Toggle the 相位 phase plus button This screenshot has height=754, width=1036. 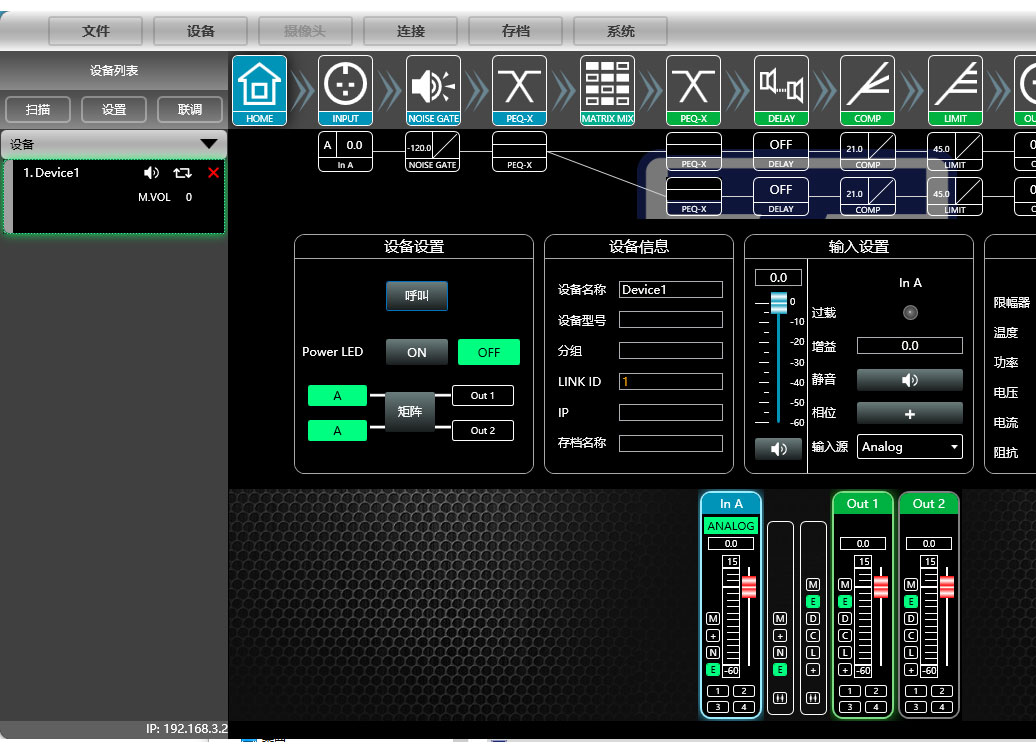(910, 414)
